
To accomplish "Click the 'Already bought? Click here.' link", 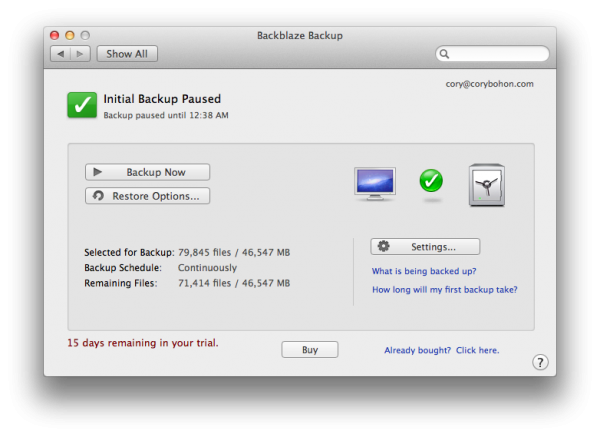I will 441,350.
